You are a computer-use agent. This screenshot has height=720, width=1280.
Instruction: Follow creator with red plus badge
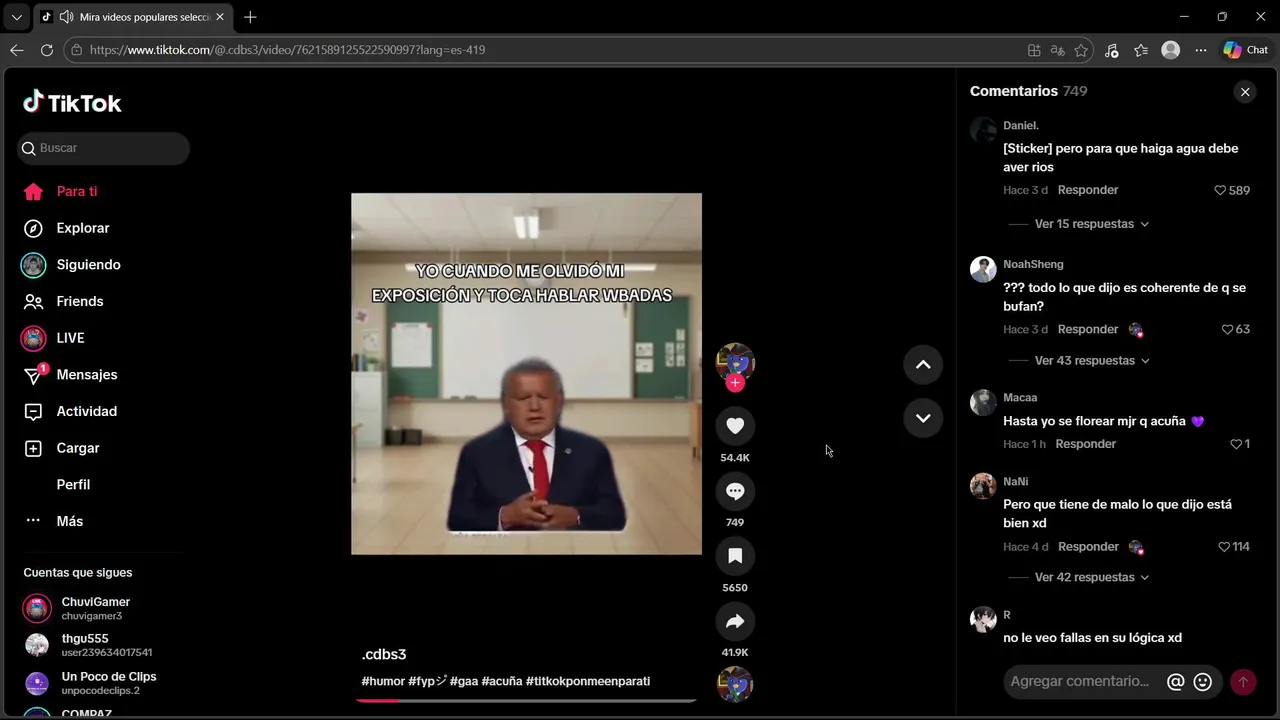pos(735,383)
